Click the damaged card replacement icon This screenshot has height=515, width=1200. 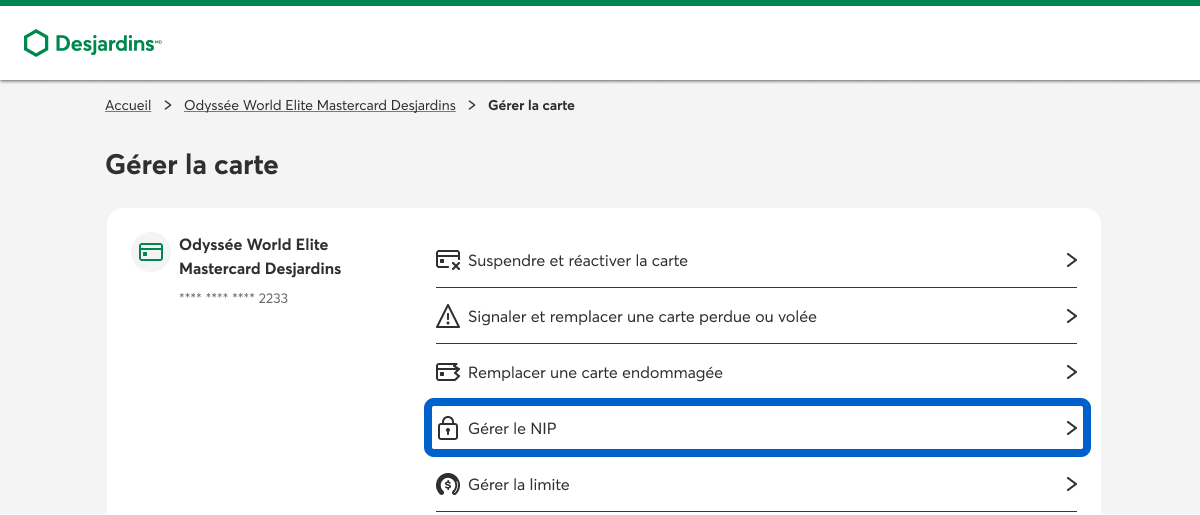coord(448,373)
